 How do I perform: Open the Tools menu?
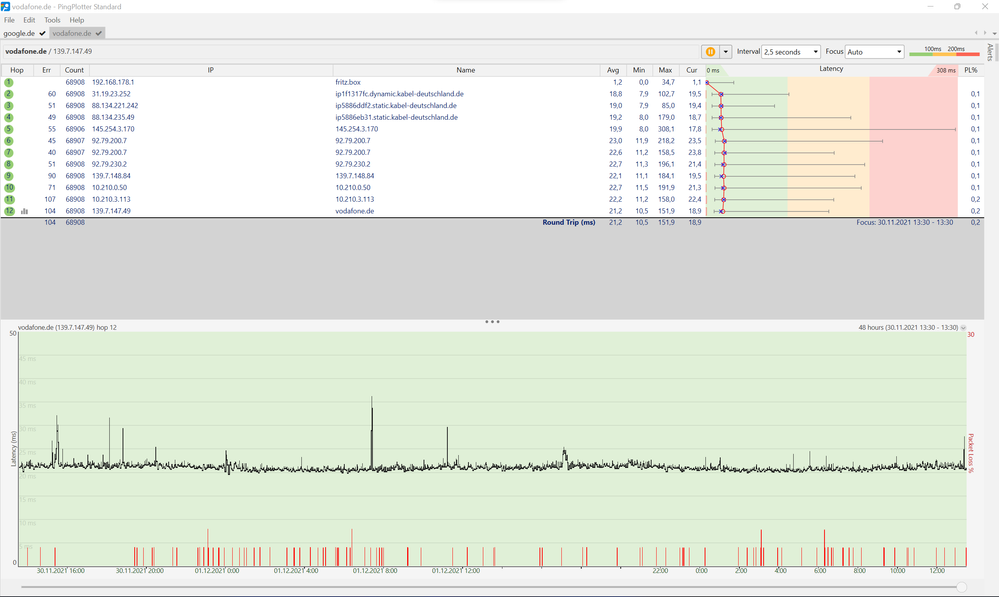coord(52,20)
